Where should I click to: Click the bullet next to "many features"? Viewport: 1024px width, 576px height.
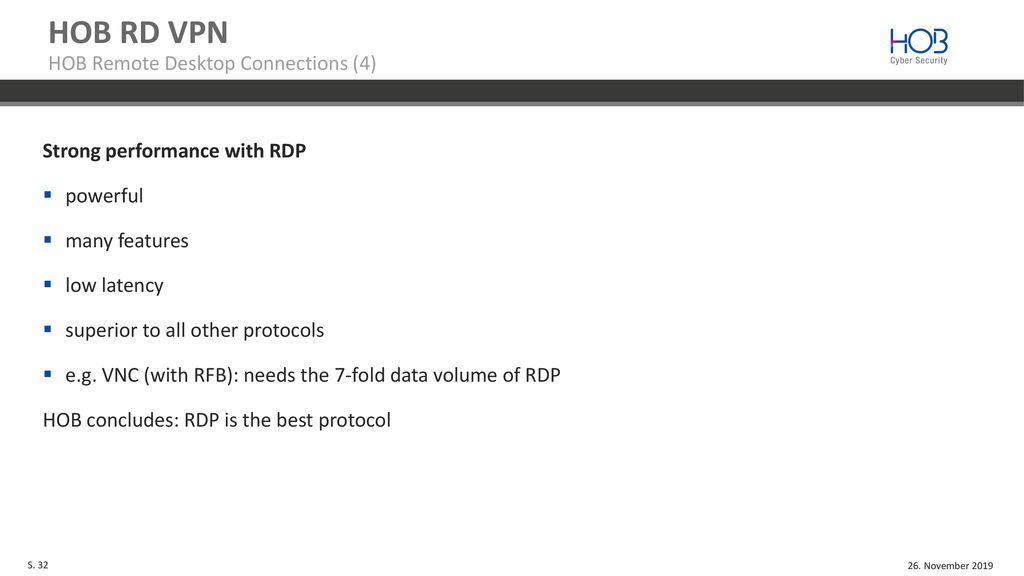(x=48, y=240)
